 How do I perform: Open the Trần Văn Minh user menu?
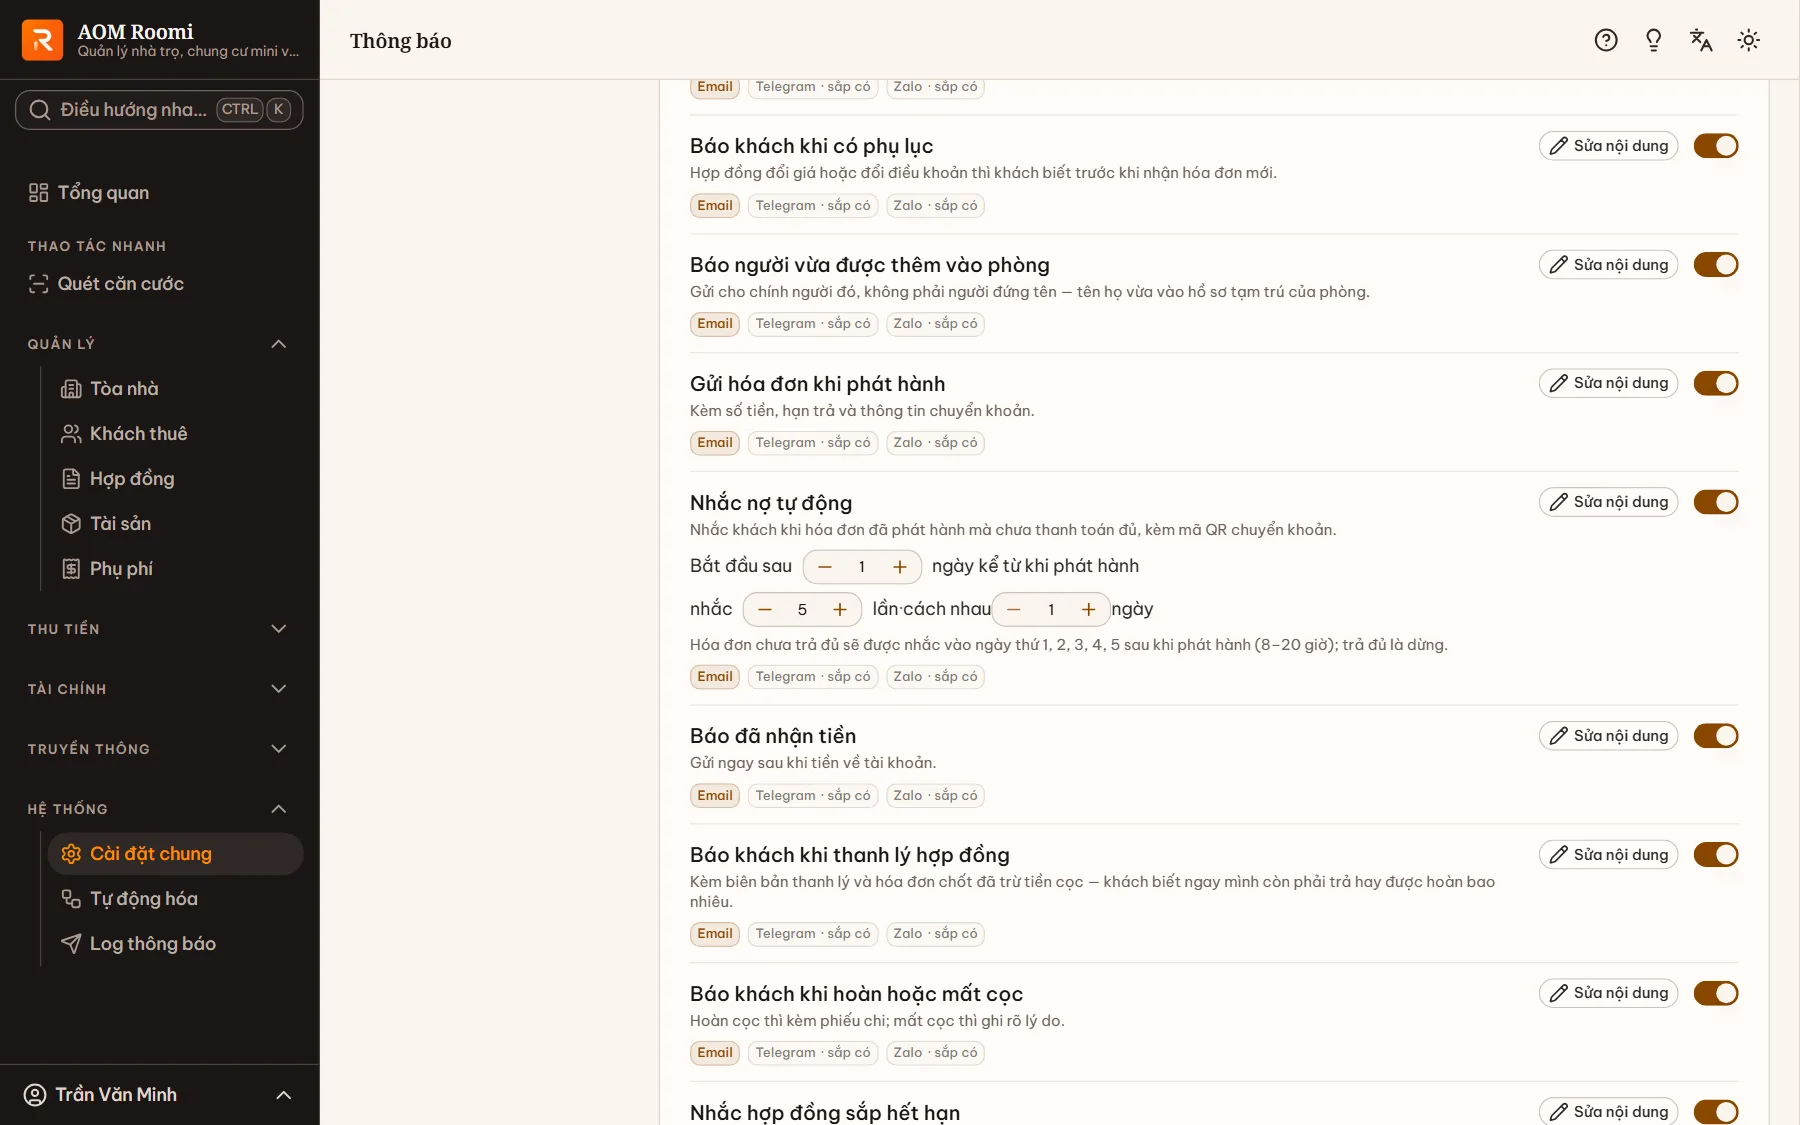coord(159,1095)
